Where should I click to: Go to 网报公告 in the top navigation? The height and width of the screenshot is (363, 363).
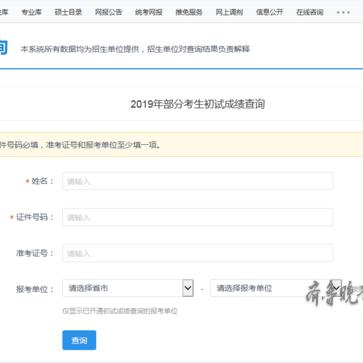pyautogui.click(x=108, y=12)
